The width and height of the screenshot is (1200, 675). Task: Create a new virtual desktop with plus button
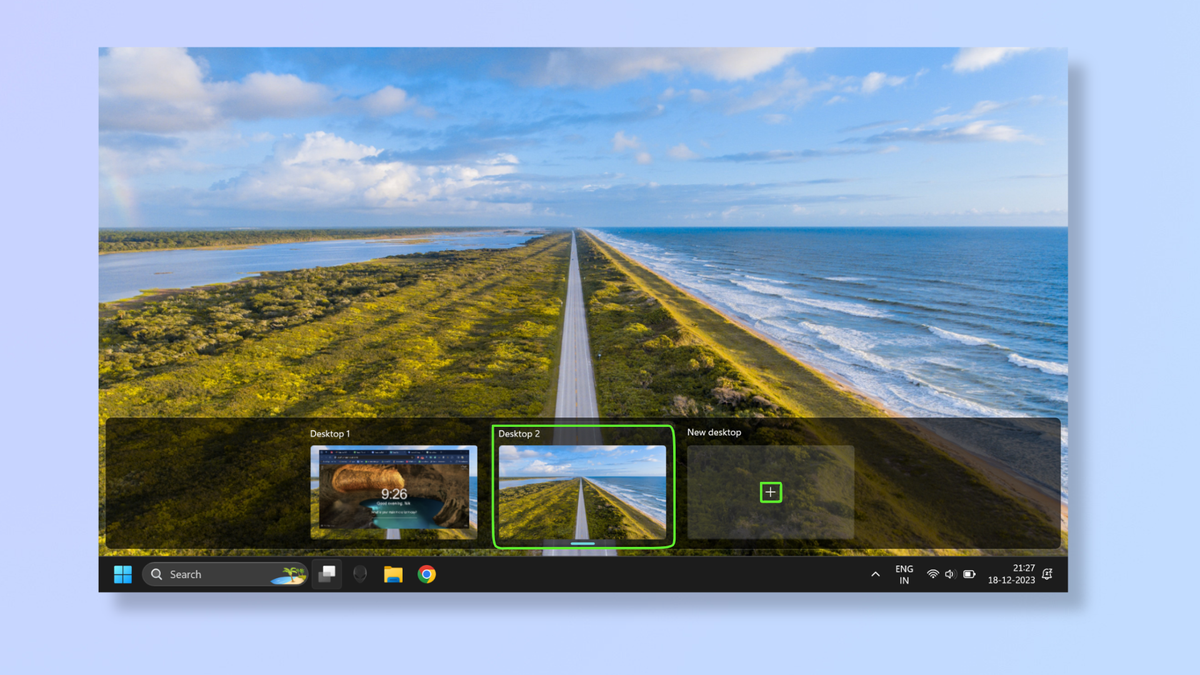point(770,491)
